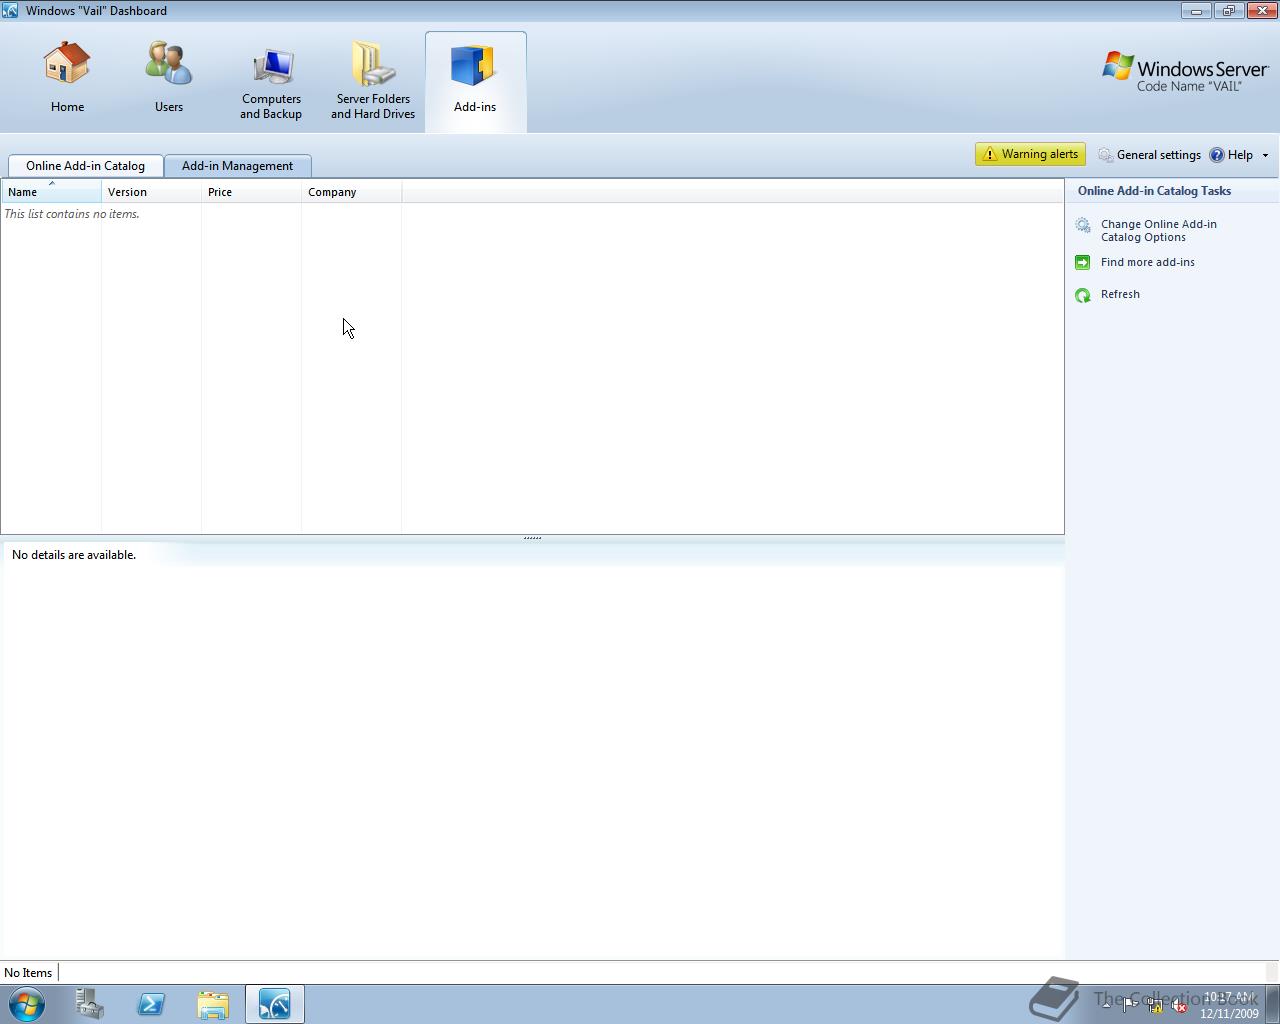The height and width of the screenshot is (1024, 1280).
Task: Click the Help button
Action: click(1231, 155)
